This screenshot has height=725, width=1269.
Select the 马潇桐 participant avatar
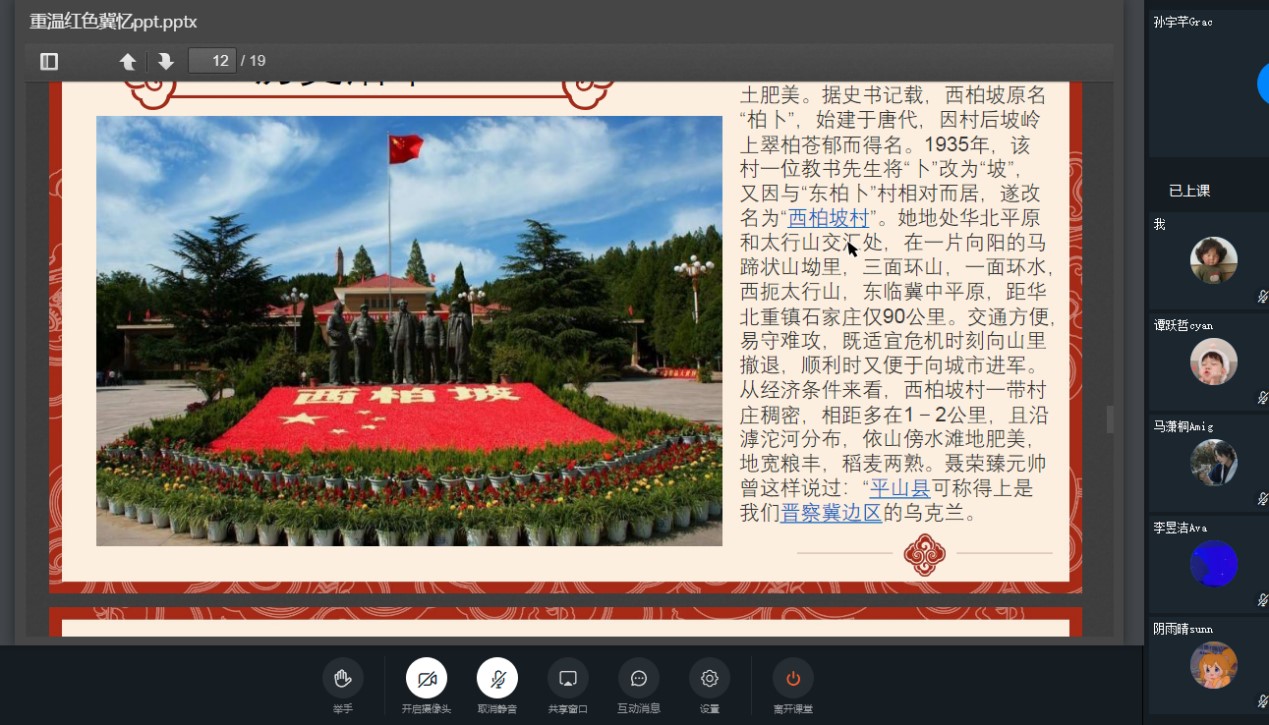[x=1214, y=462]
